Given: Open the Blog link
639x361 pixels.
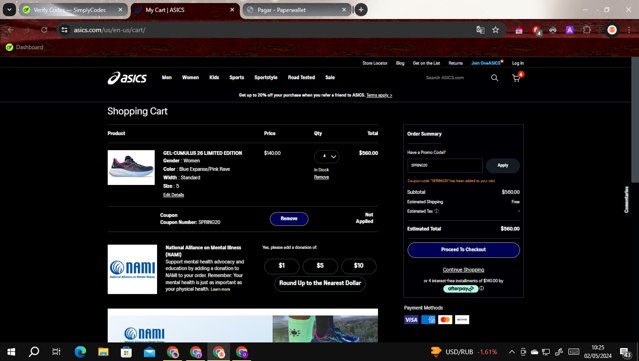Looking at the screenshot, I should [400, 63].
